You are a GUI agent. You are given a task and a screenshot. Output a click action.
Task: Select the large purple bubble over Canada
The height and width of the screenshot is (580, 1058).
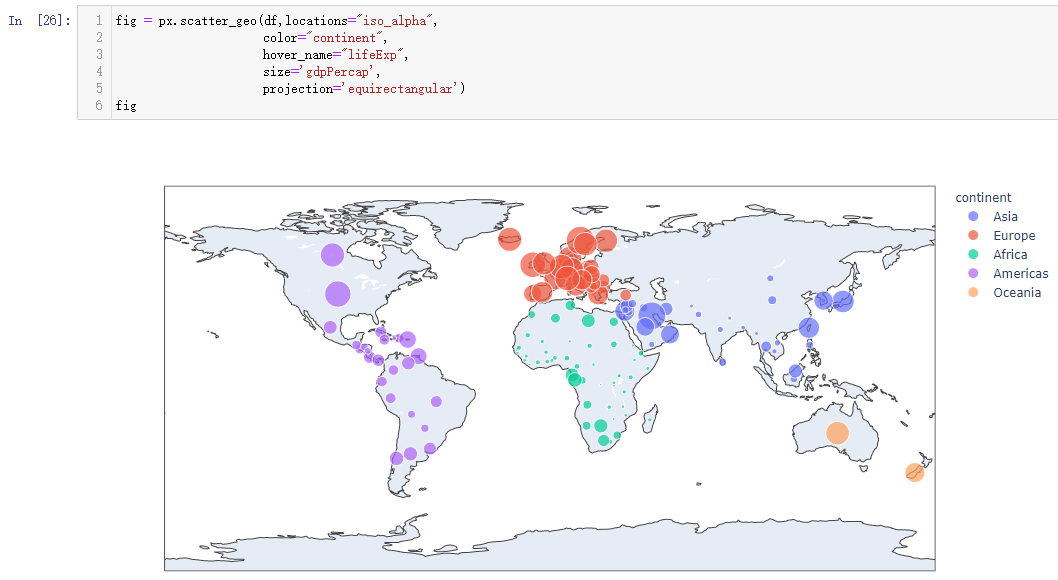(x=332, y=255)
